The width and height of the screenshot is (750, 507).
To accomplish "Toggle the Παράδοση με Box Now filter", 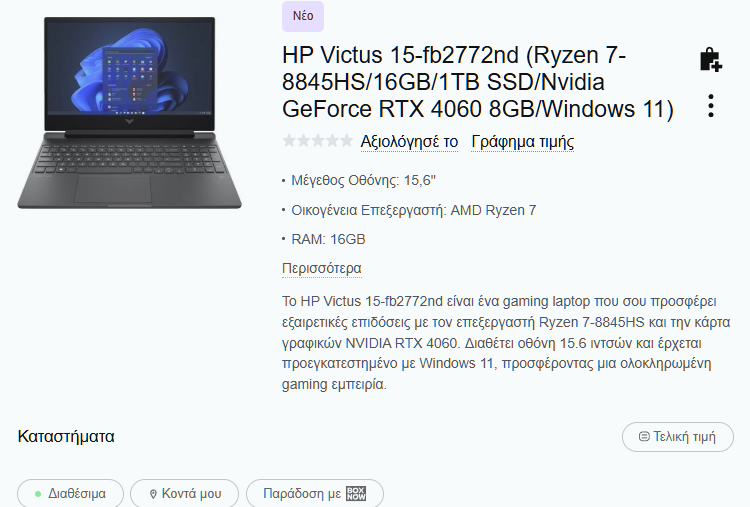I will pos(315,493).
